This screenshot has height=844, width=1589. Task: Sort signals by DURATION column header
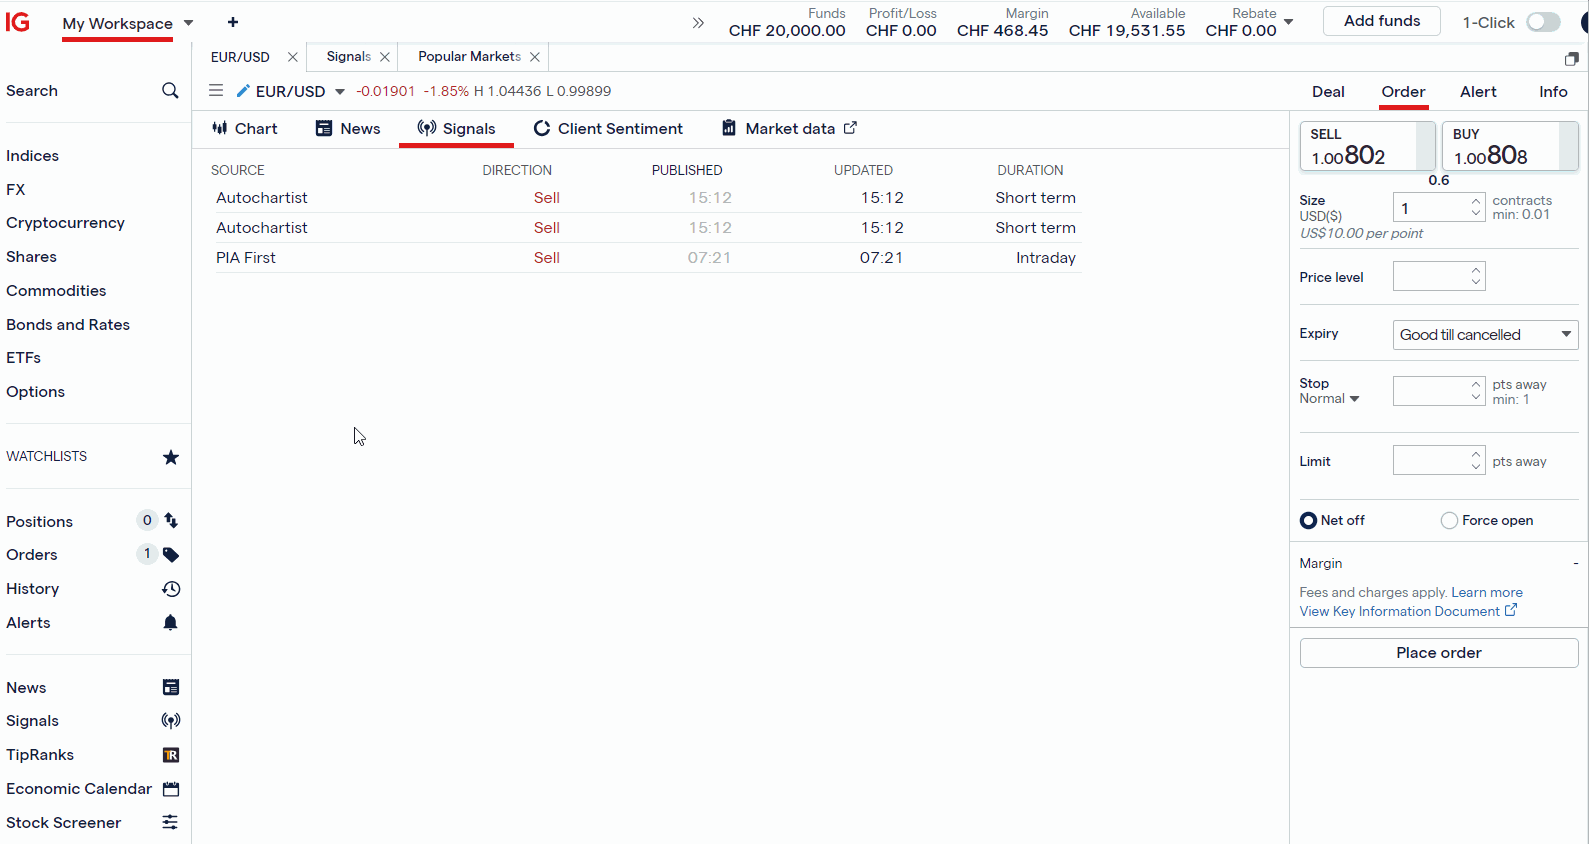tap(1029, 170)
